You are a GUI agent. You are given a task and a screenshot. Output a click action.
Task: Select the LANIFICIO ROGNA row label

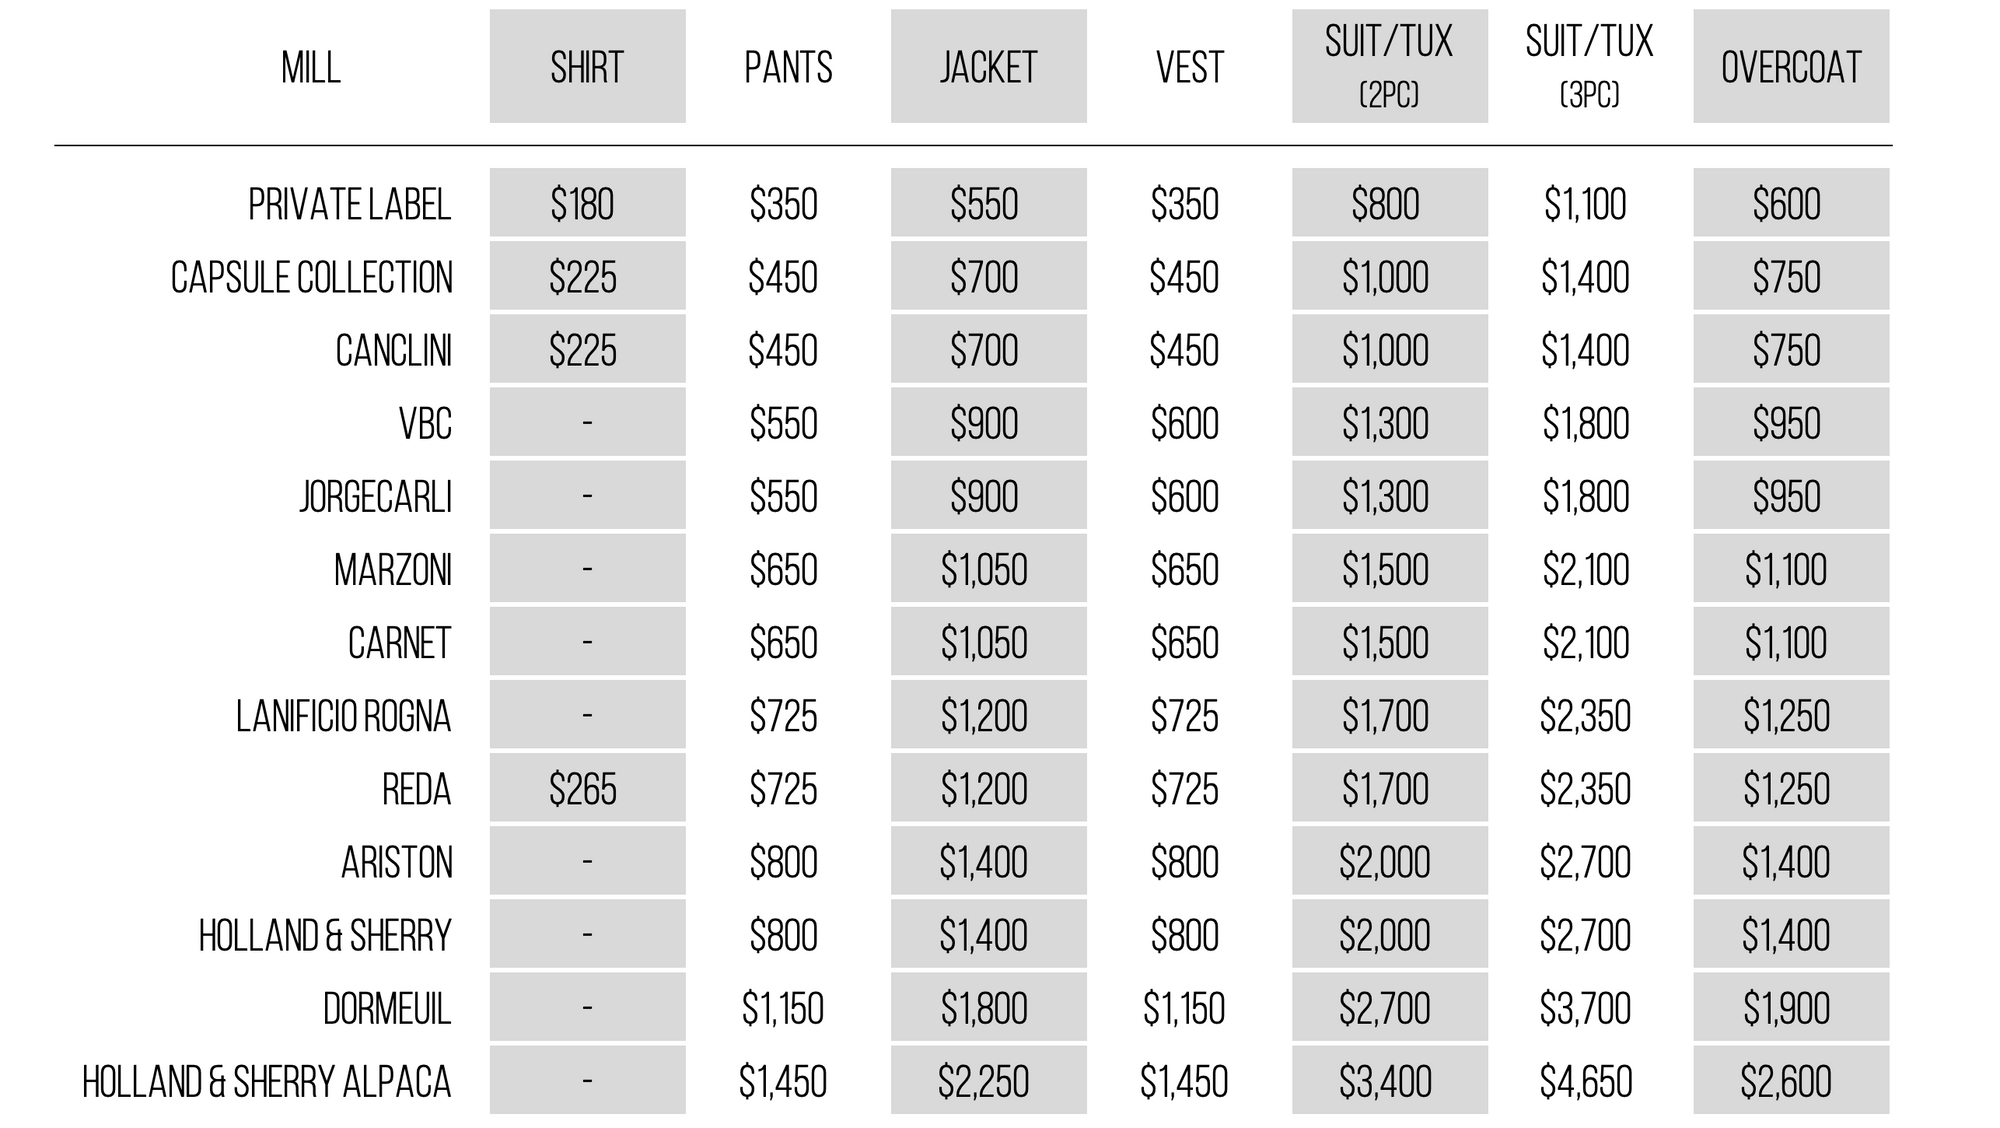[344, 716]
